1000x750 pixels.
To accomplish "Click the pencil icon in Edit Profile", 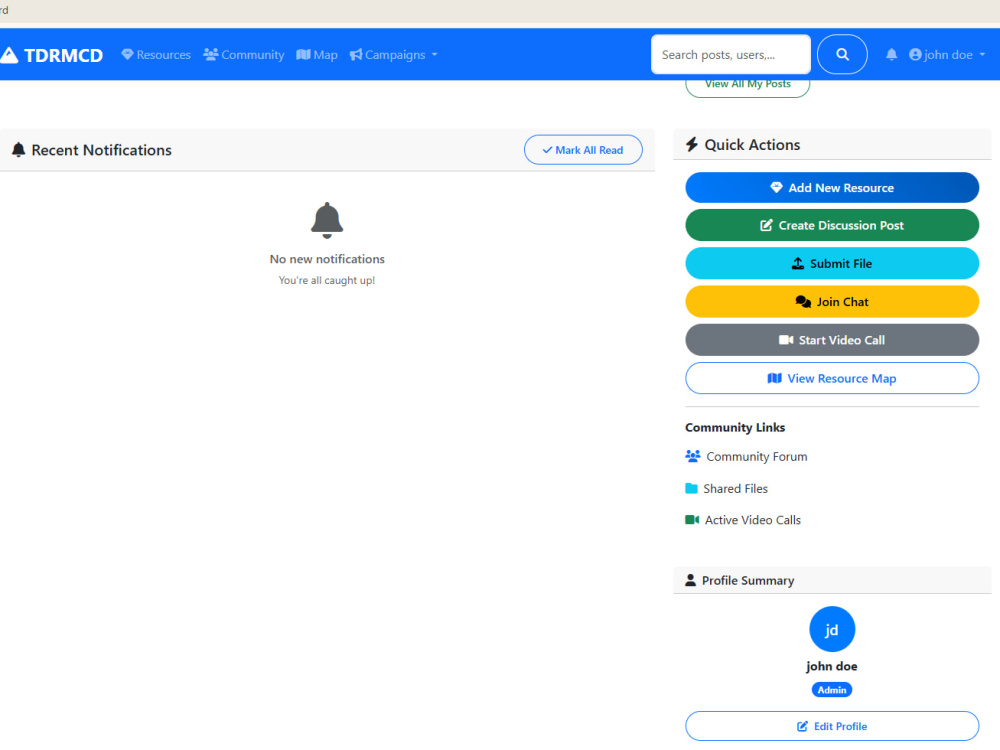I will pyautogui.click(x=802, y=726).
